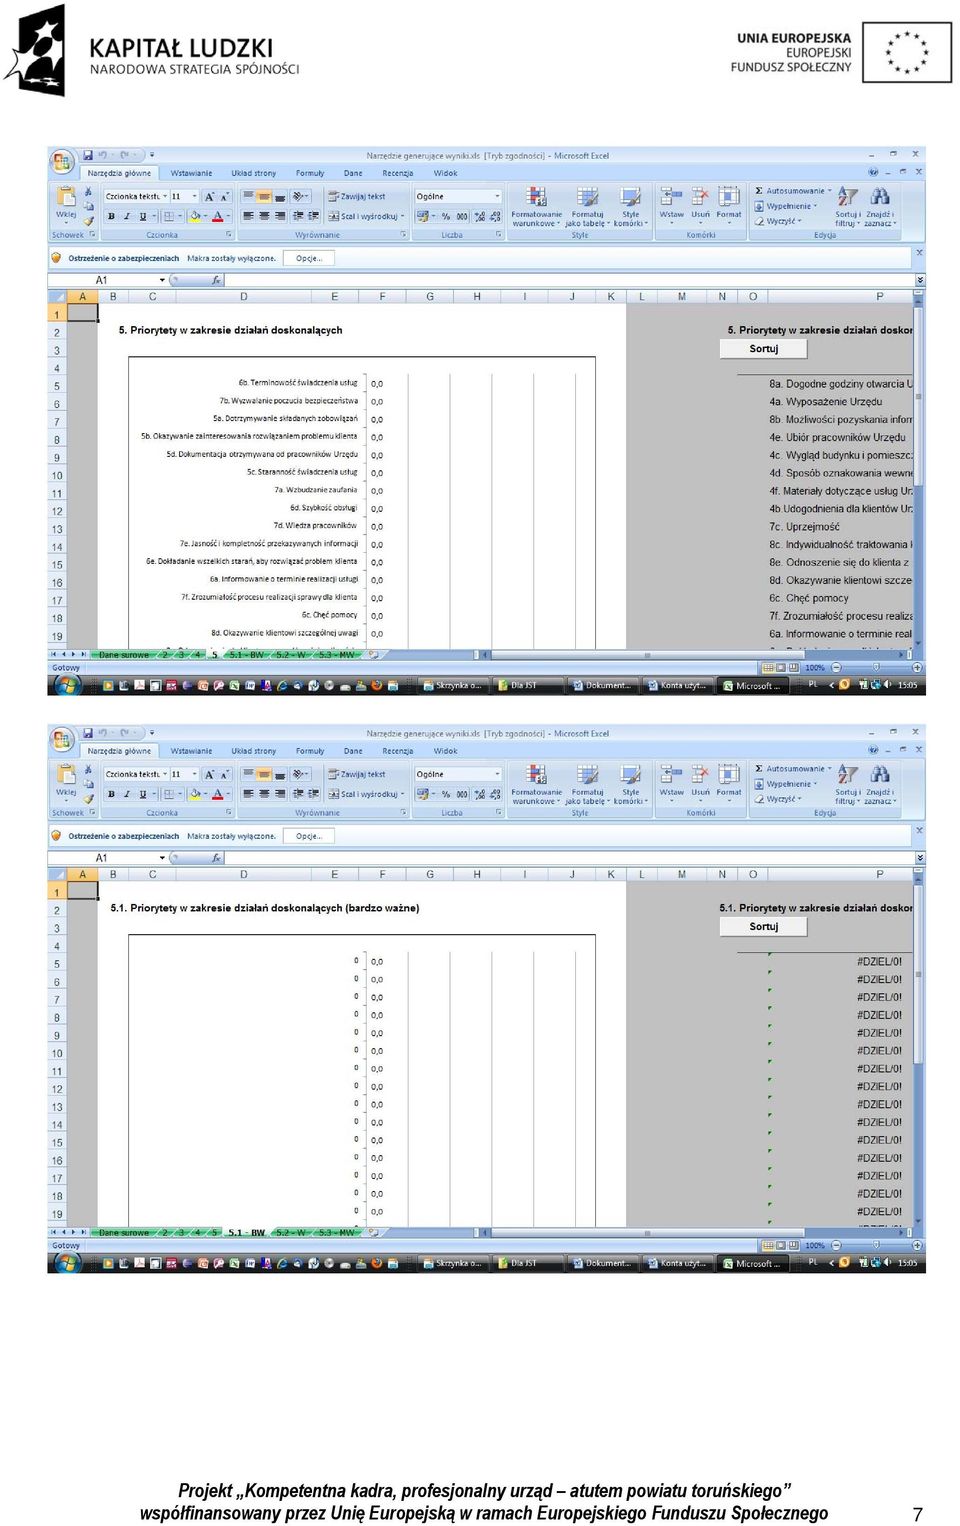Click zoom slider in bottom Excel status bar
This screenshot has width=960, height=1526.
pos(876,1245)
